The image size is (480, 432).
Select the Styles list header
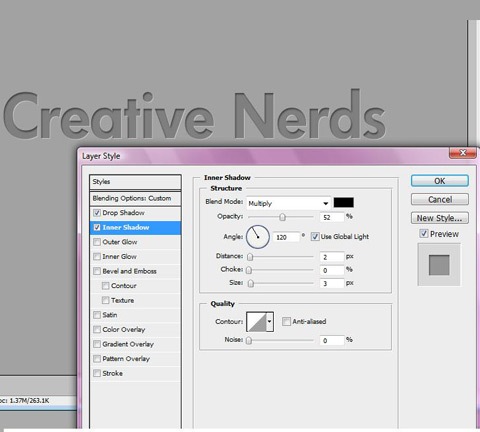[135, 182]
